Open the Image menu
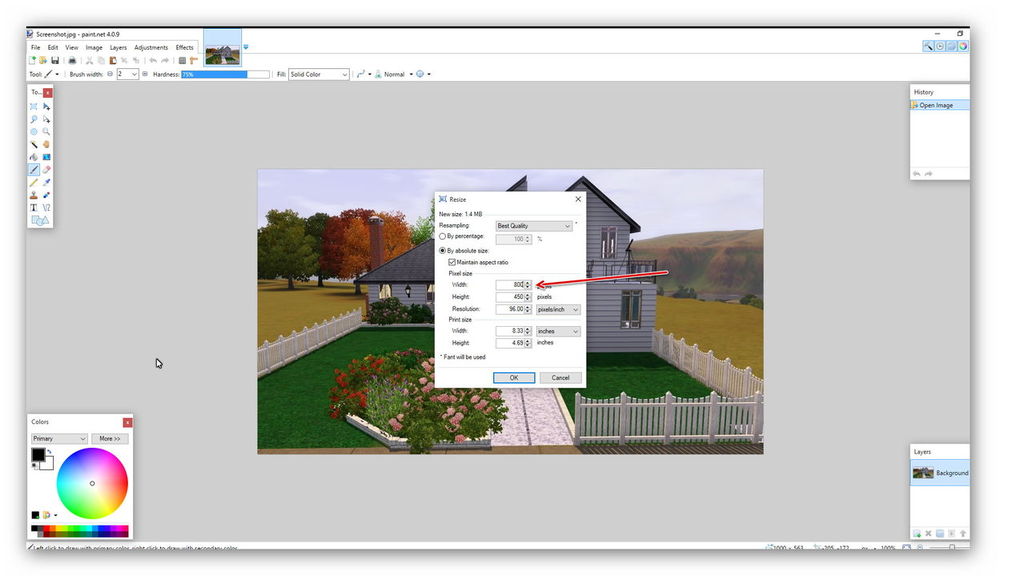The height and width of the screenshot is (584, 1024). (94, 47)
